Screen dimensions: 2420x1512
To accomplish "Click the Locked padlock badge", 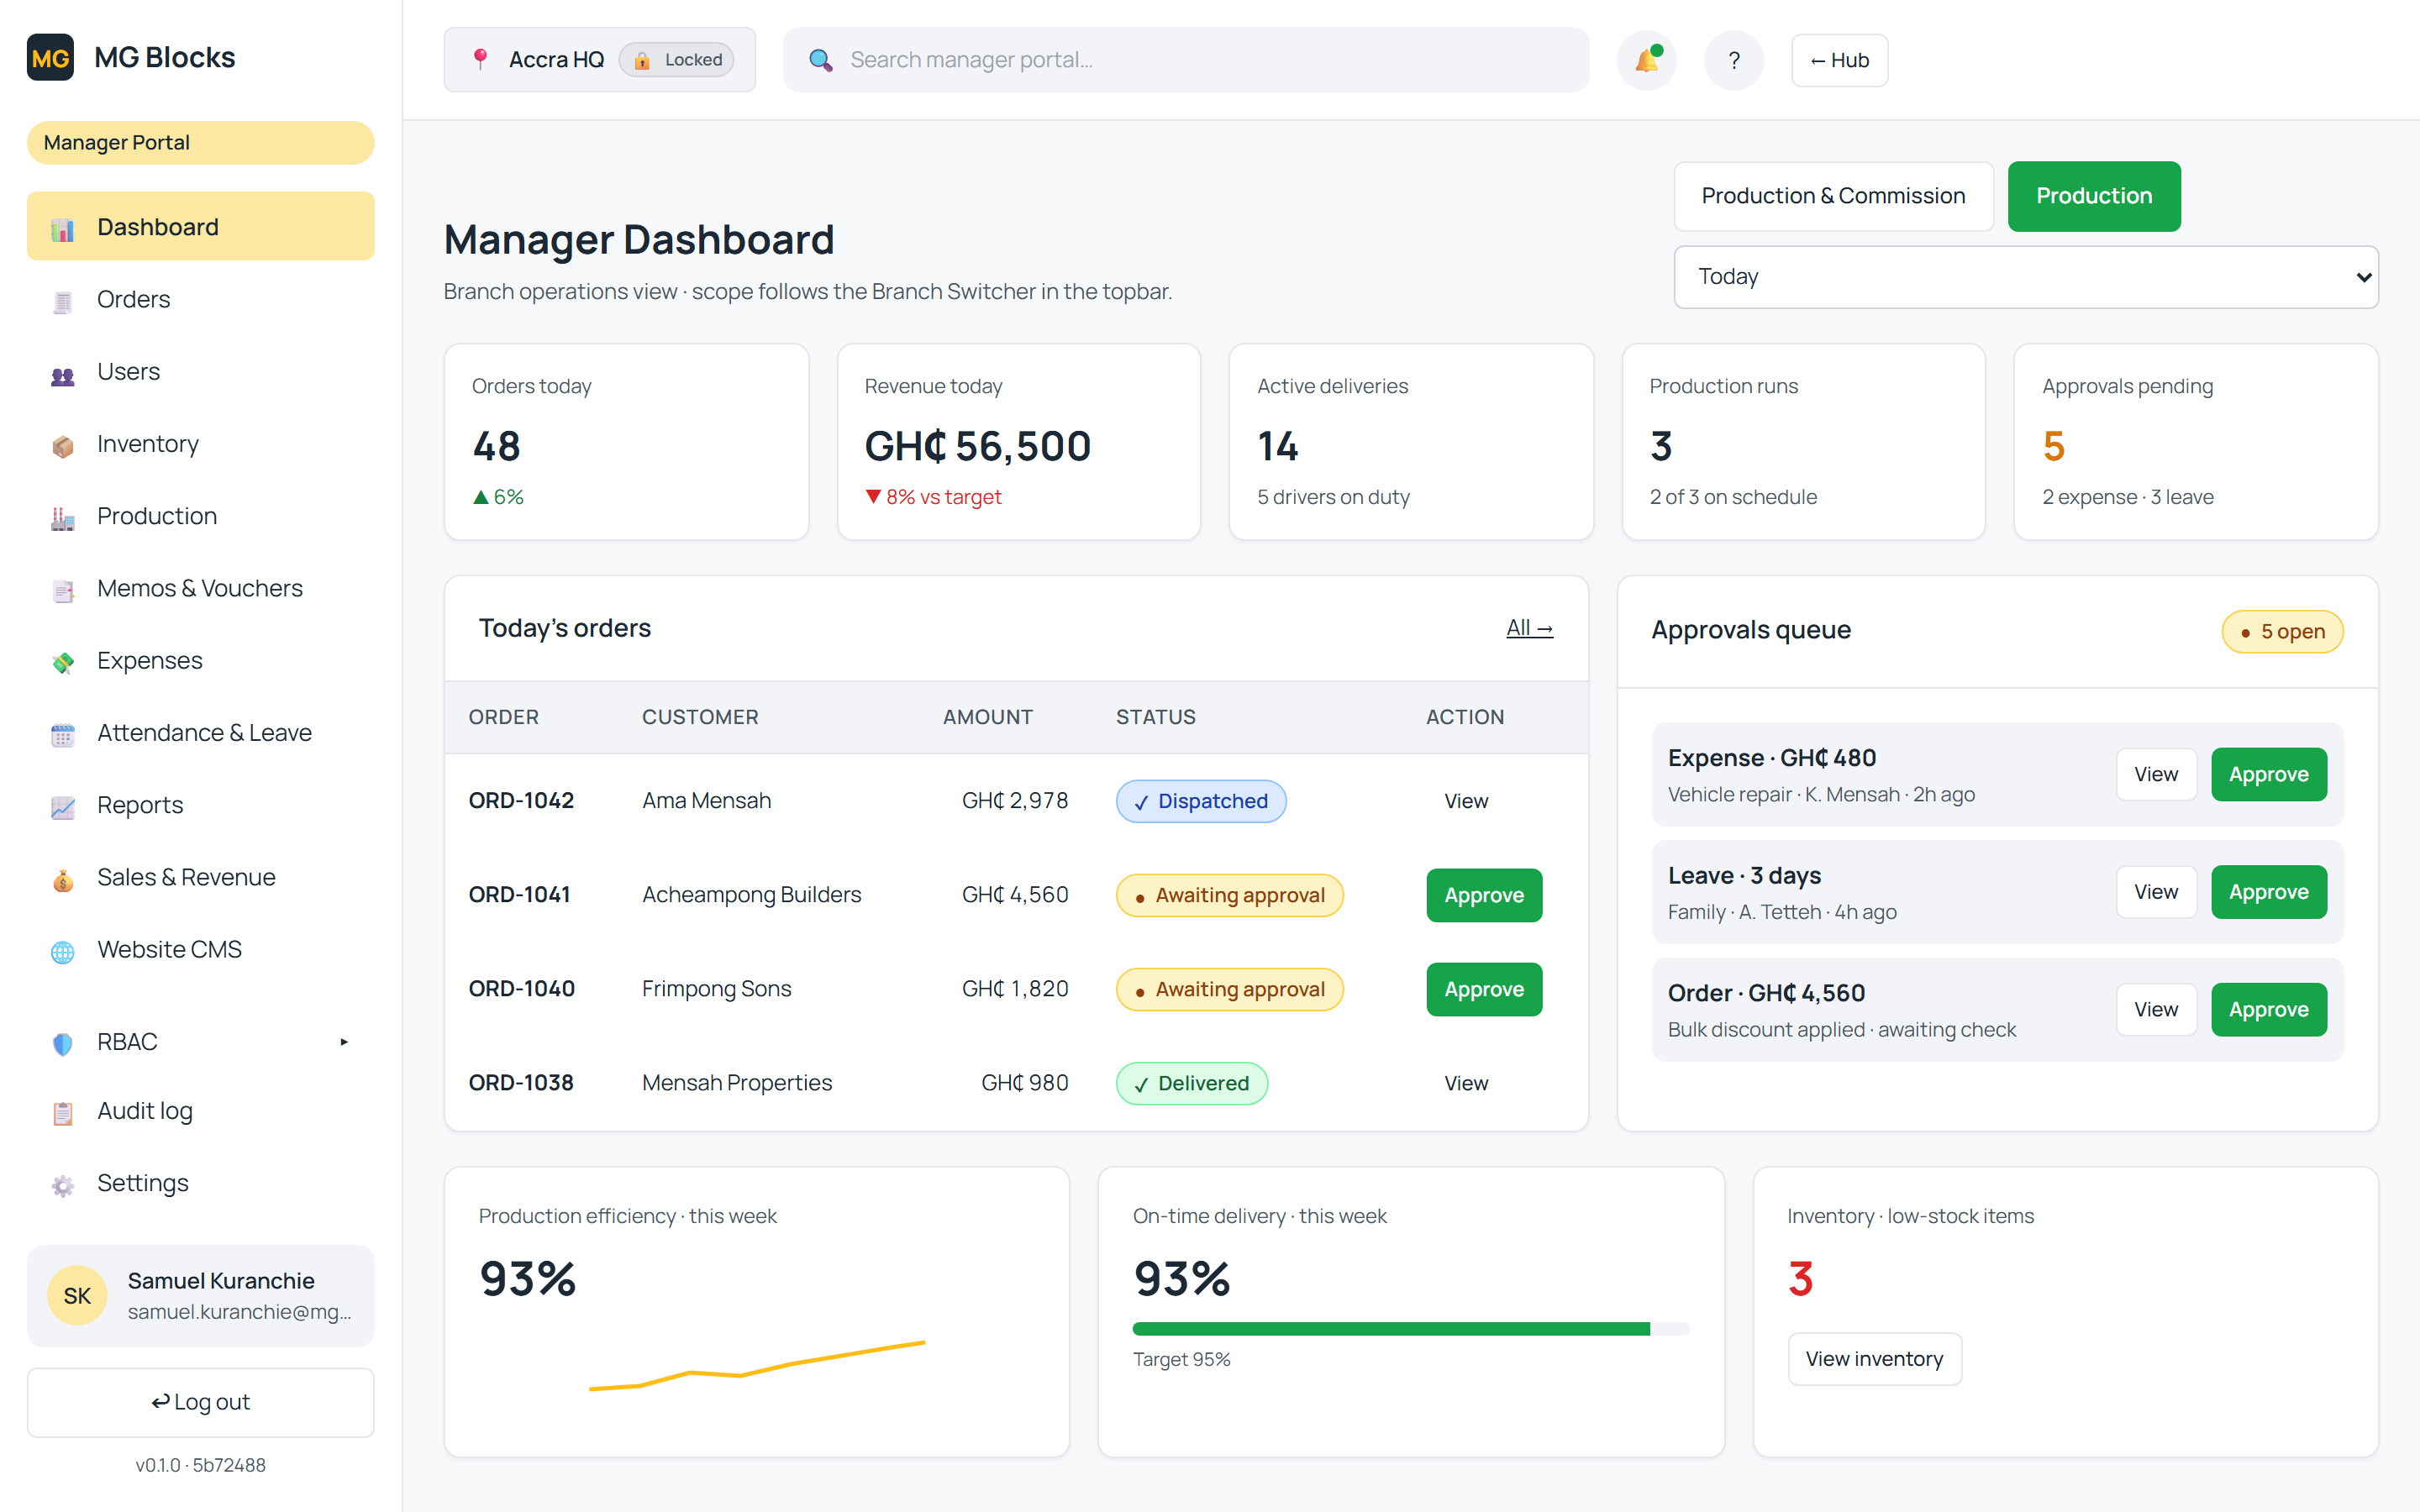I will click(677, 60).
